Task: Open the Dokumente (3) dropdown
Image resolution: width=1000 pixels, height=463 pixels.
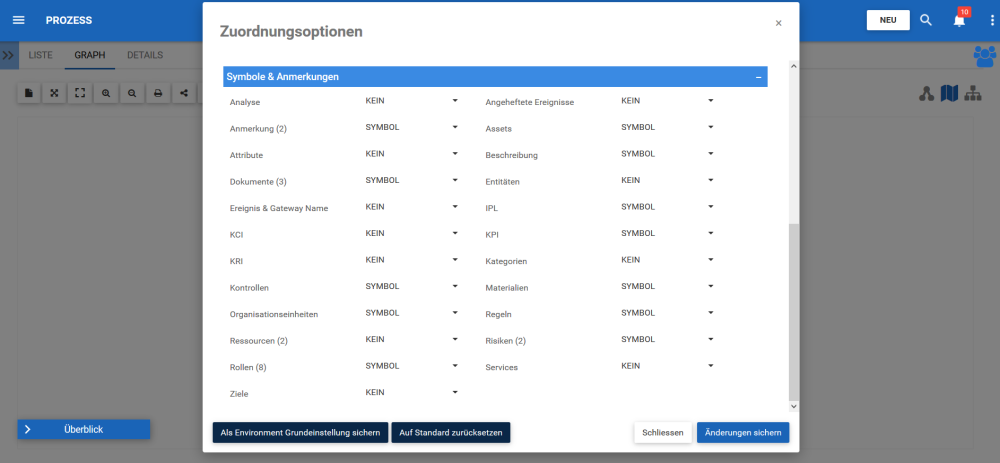Action: pyautogui.click(x=411, y=180)
